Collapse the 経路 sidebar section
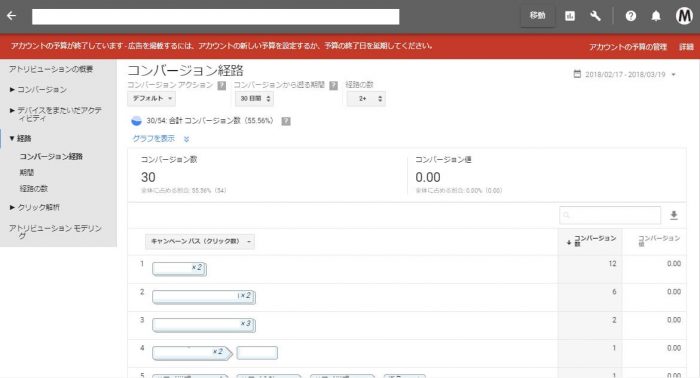This screenshot has width=700, height=378. point(21,138)
